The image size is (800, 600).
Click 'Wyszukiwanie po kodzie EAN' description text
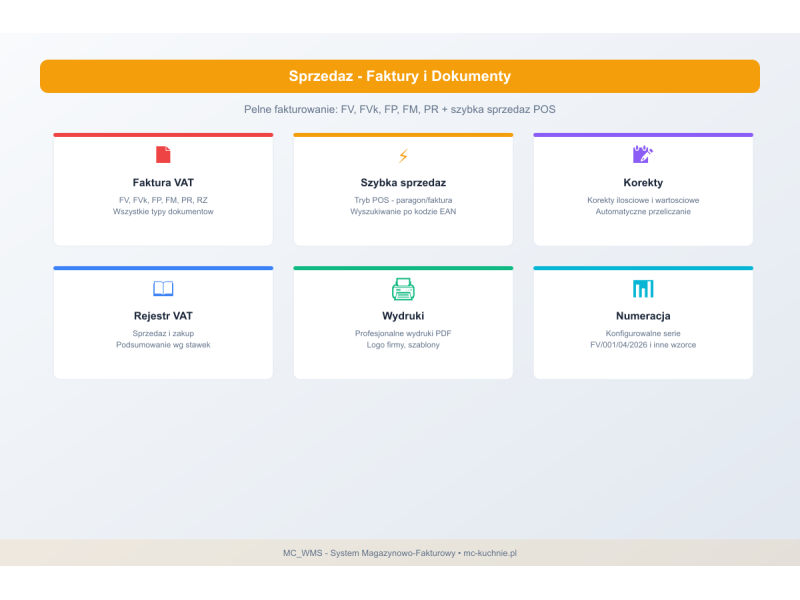pos(403,212)
